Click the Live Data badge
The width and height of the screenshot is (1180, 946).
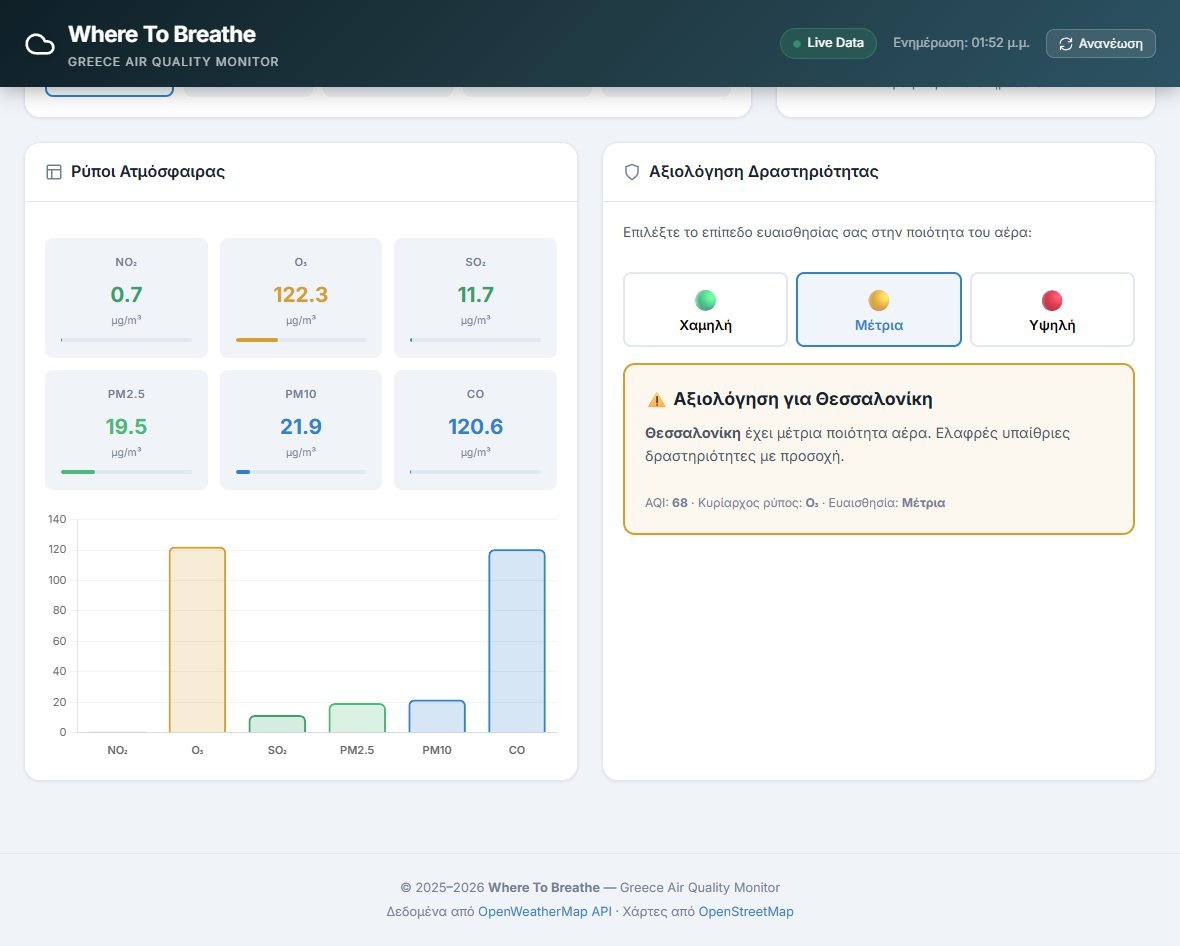pyautogui.click(x=829, y=44)
